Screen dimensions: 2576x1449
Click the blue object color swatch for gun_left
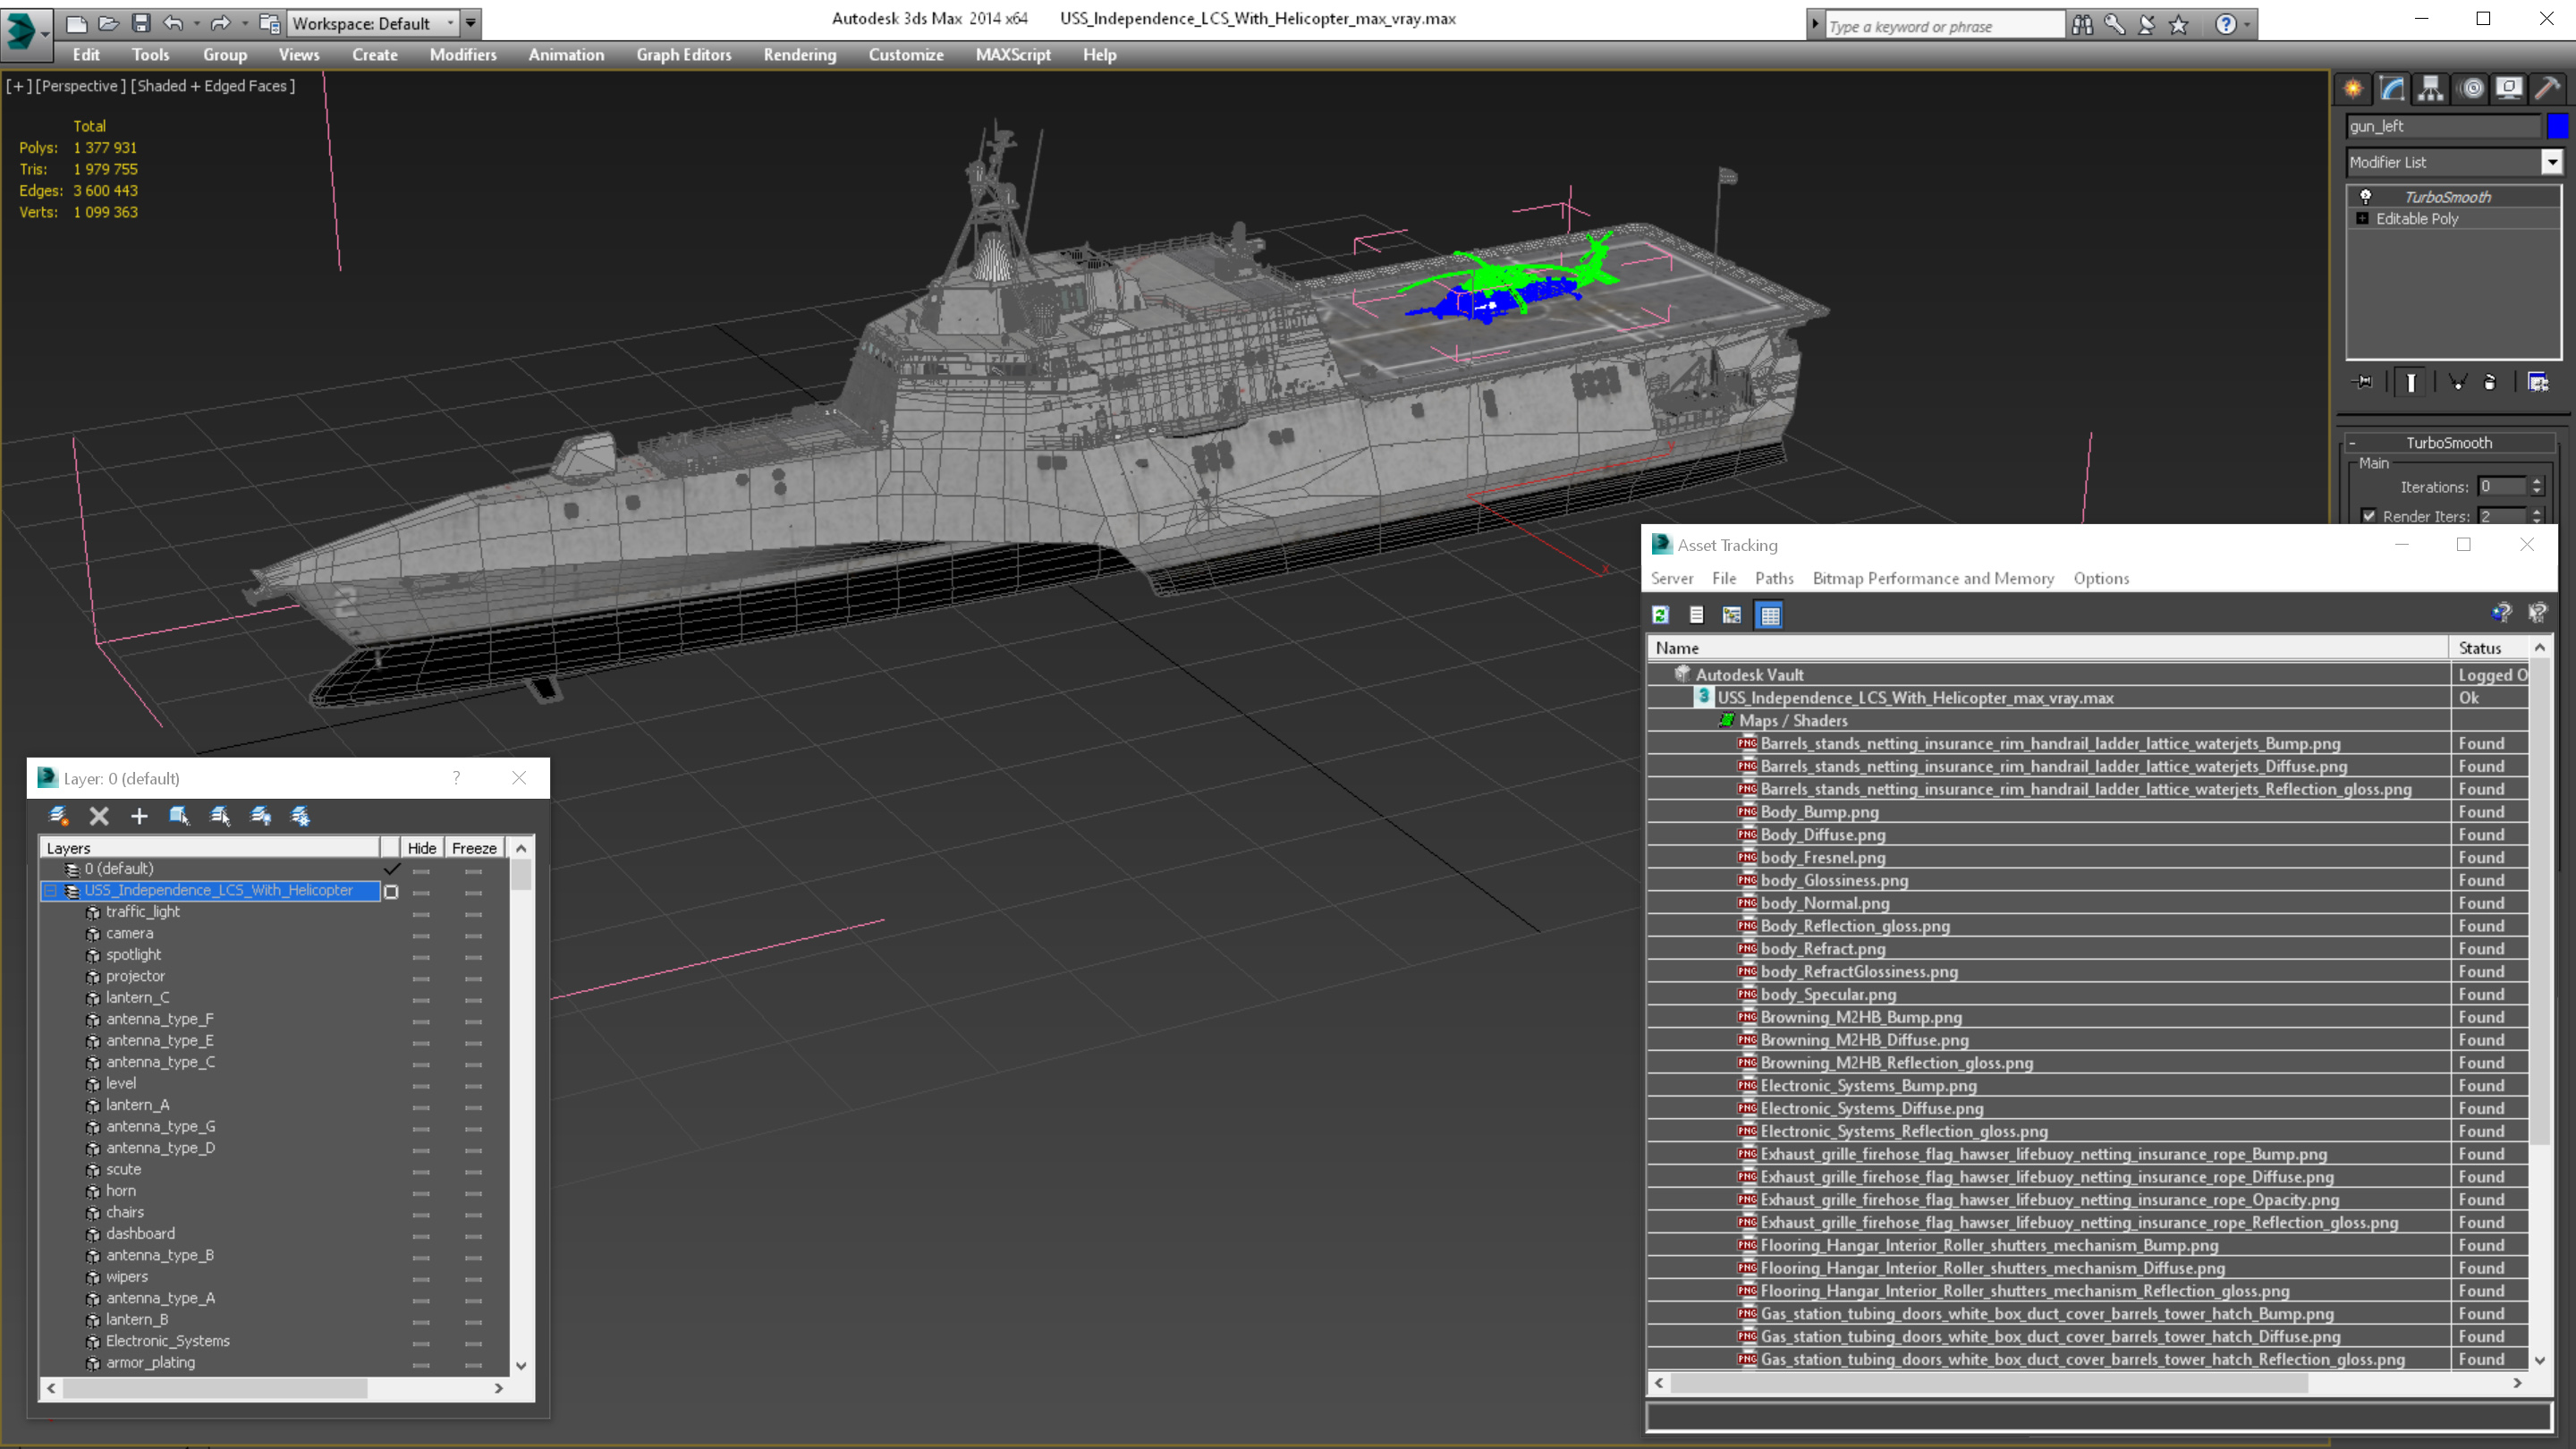(x=2557, y=126)
